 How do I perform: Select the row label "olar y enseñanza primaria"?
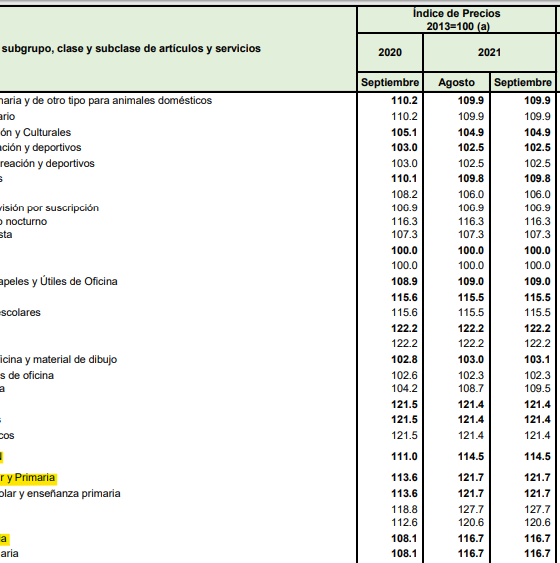point(60,494)
